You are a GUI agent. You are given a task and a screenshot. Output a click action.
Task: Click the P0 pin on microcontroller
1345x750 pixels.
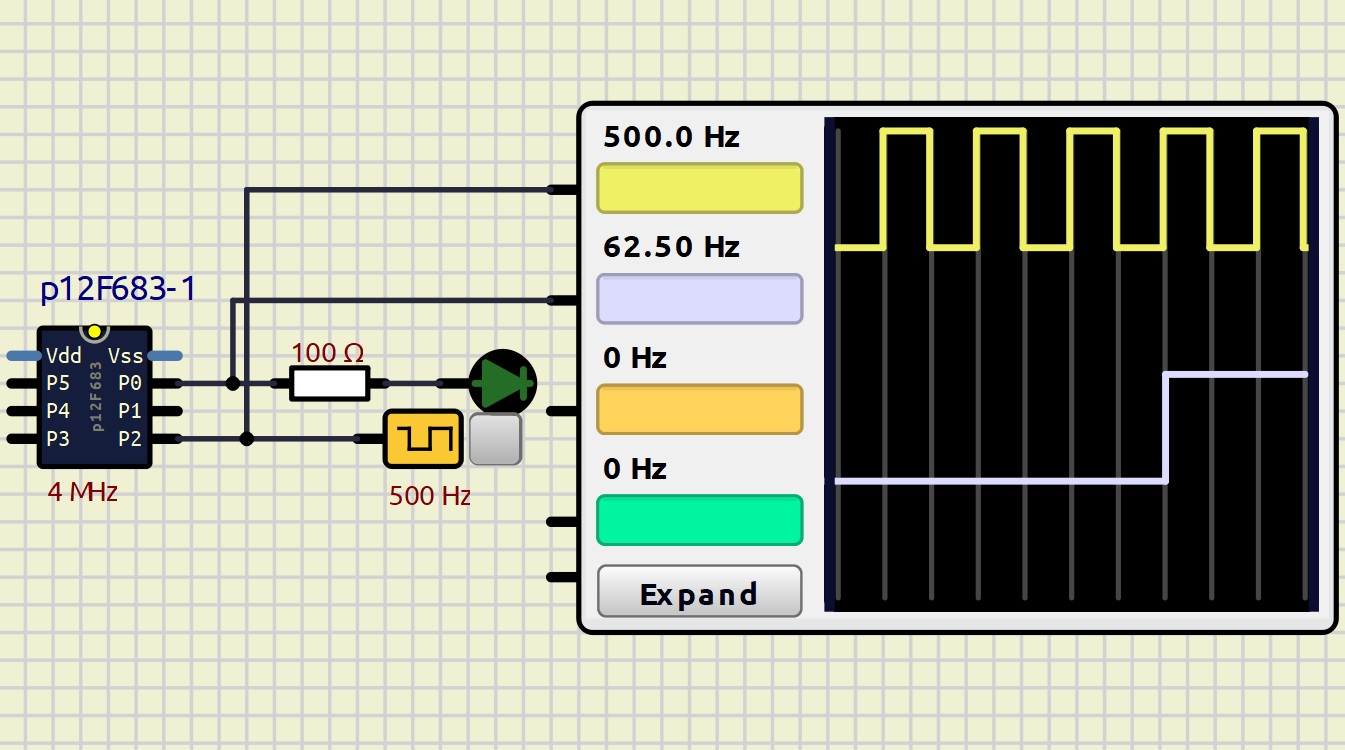click(166, 383)
